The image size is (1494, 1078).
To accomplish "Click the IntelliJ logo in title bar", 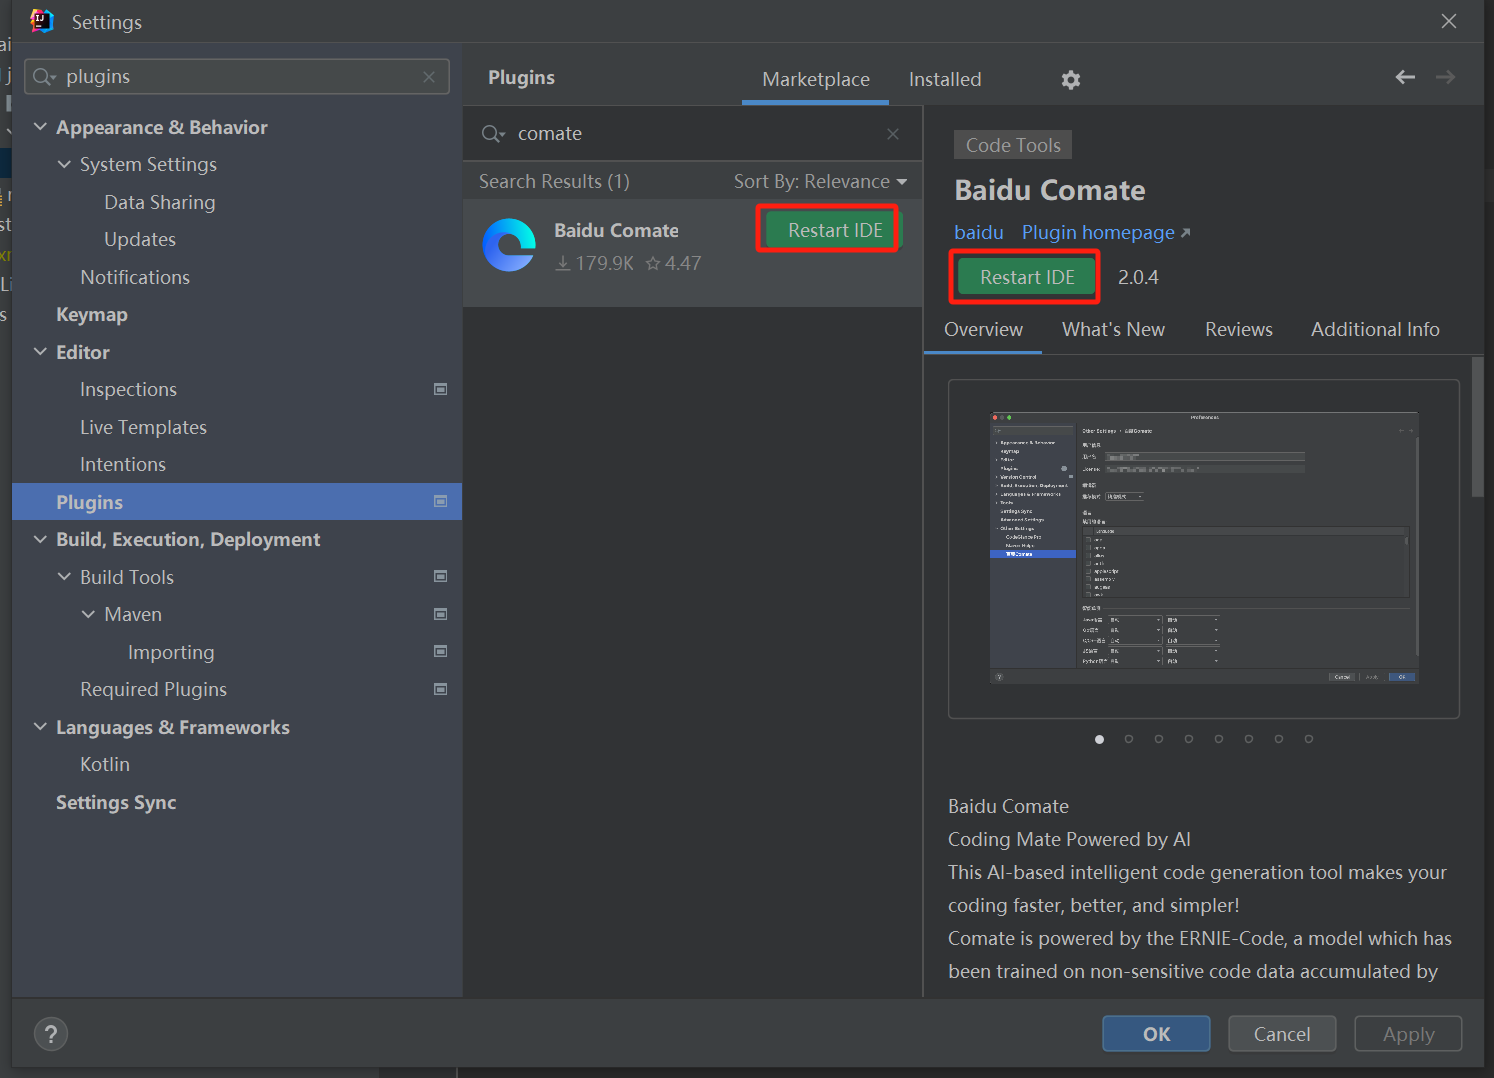I will tap(42, 20).
